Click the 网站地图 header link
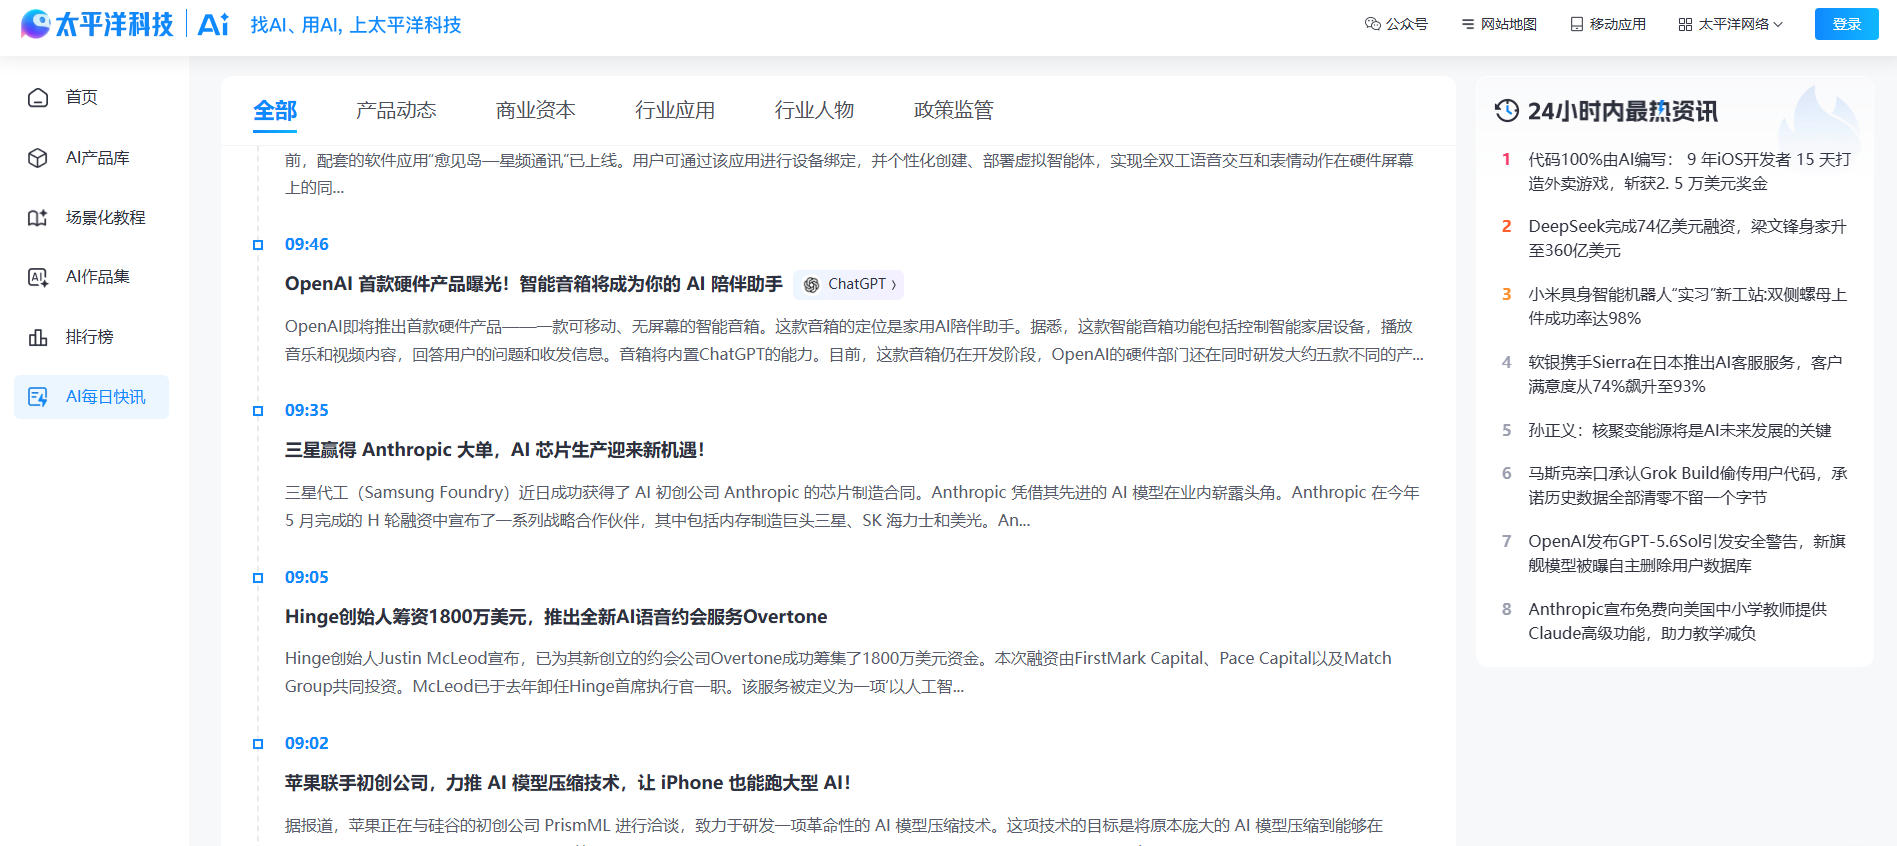Screen dimensions: 1897x846 pos(1499,24)
